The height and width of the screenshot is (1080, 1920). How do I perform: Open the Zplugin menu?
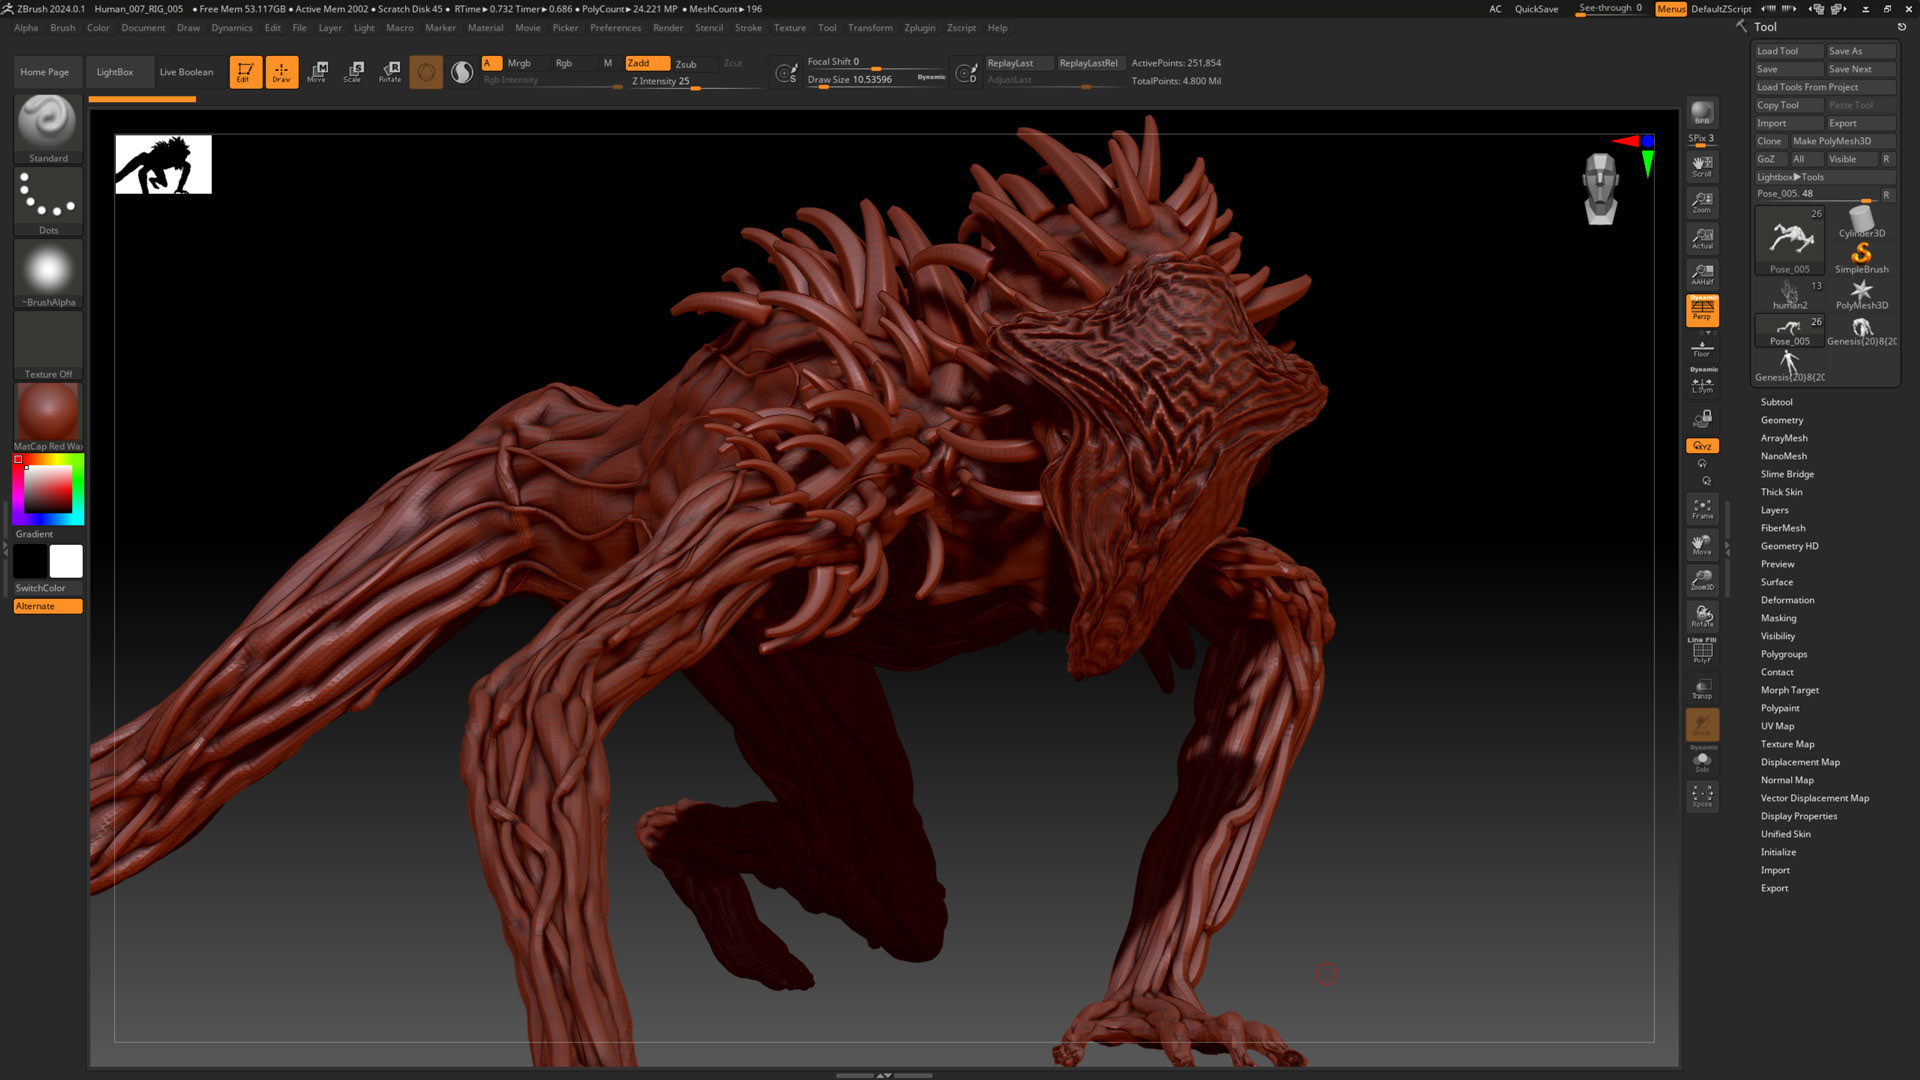(x=919, y=28)
